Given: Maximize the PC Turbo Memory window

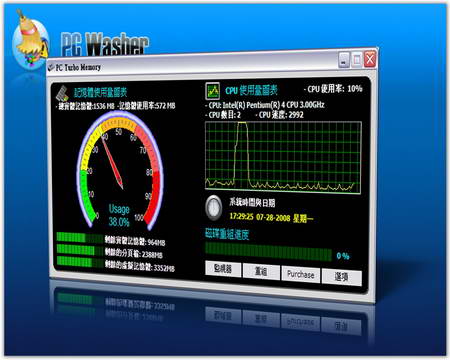Looking at the screenshot, I should (357, 60).
